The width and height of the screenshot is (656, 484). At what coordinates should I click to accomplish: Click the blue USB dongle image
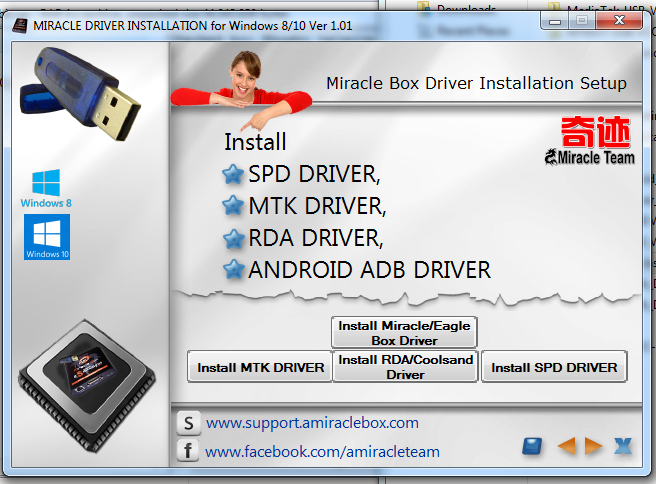tap(80, 94)
